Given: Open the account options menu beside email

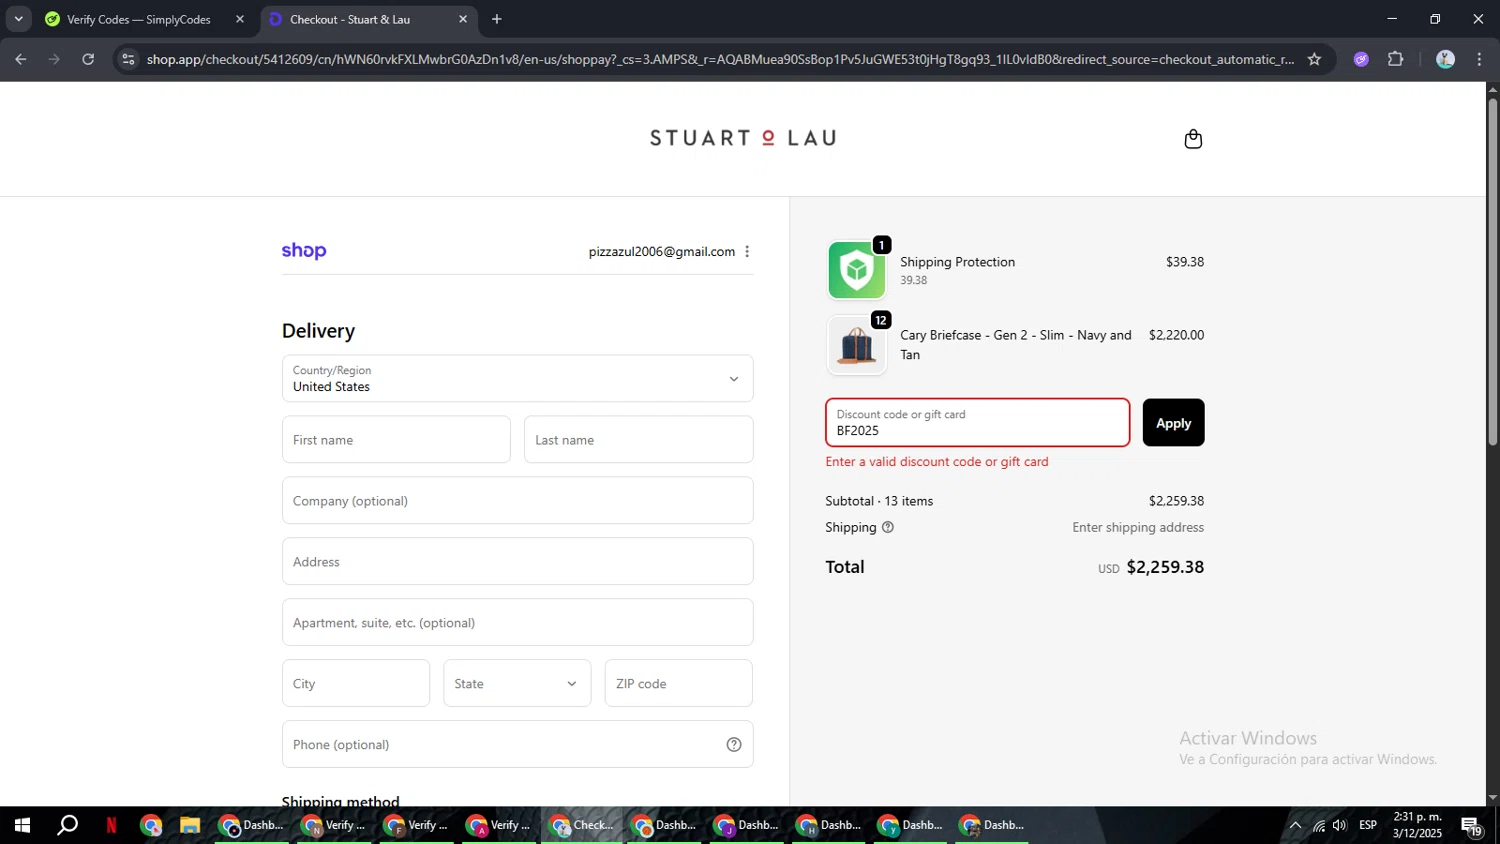Looking at the screenshot, I should [747, 252].
